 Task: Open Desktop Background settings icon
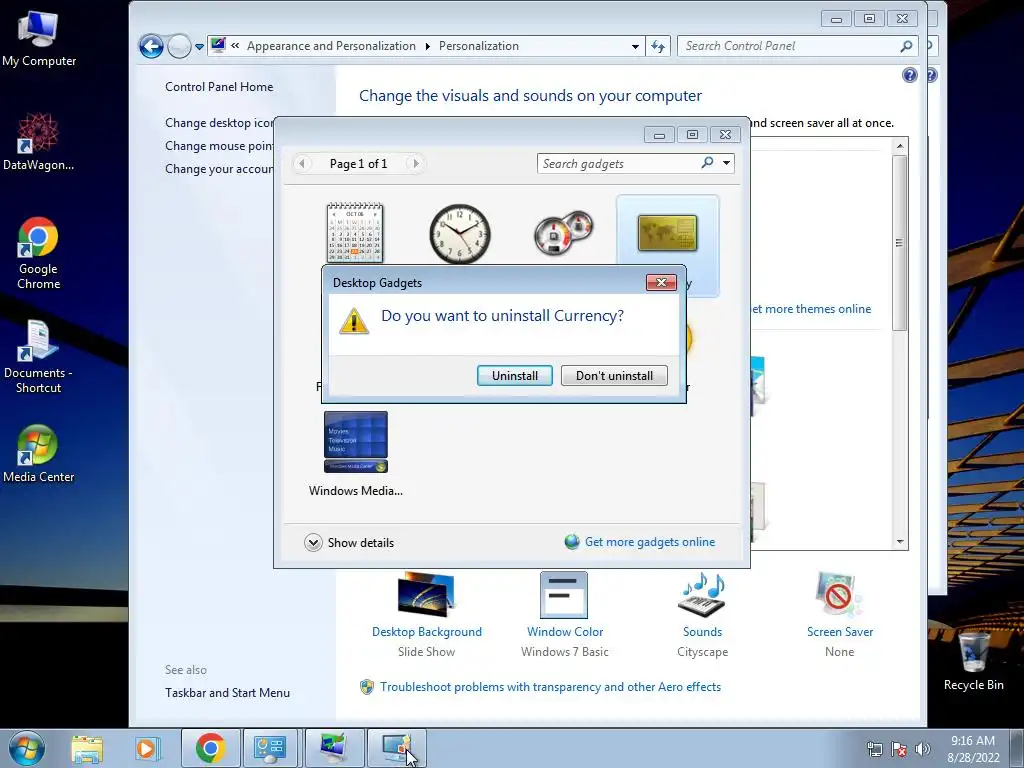[x=426, y=594]
